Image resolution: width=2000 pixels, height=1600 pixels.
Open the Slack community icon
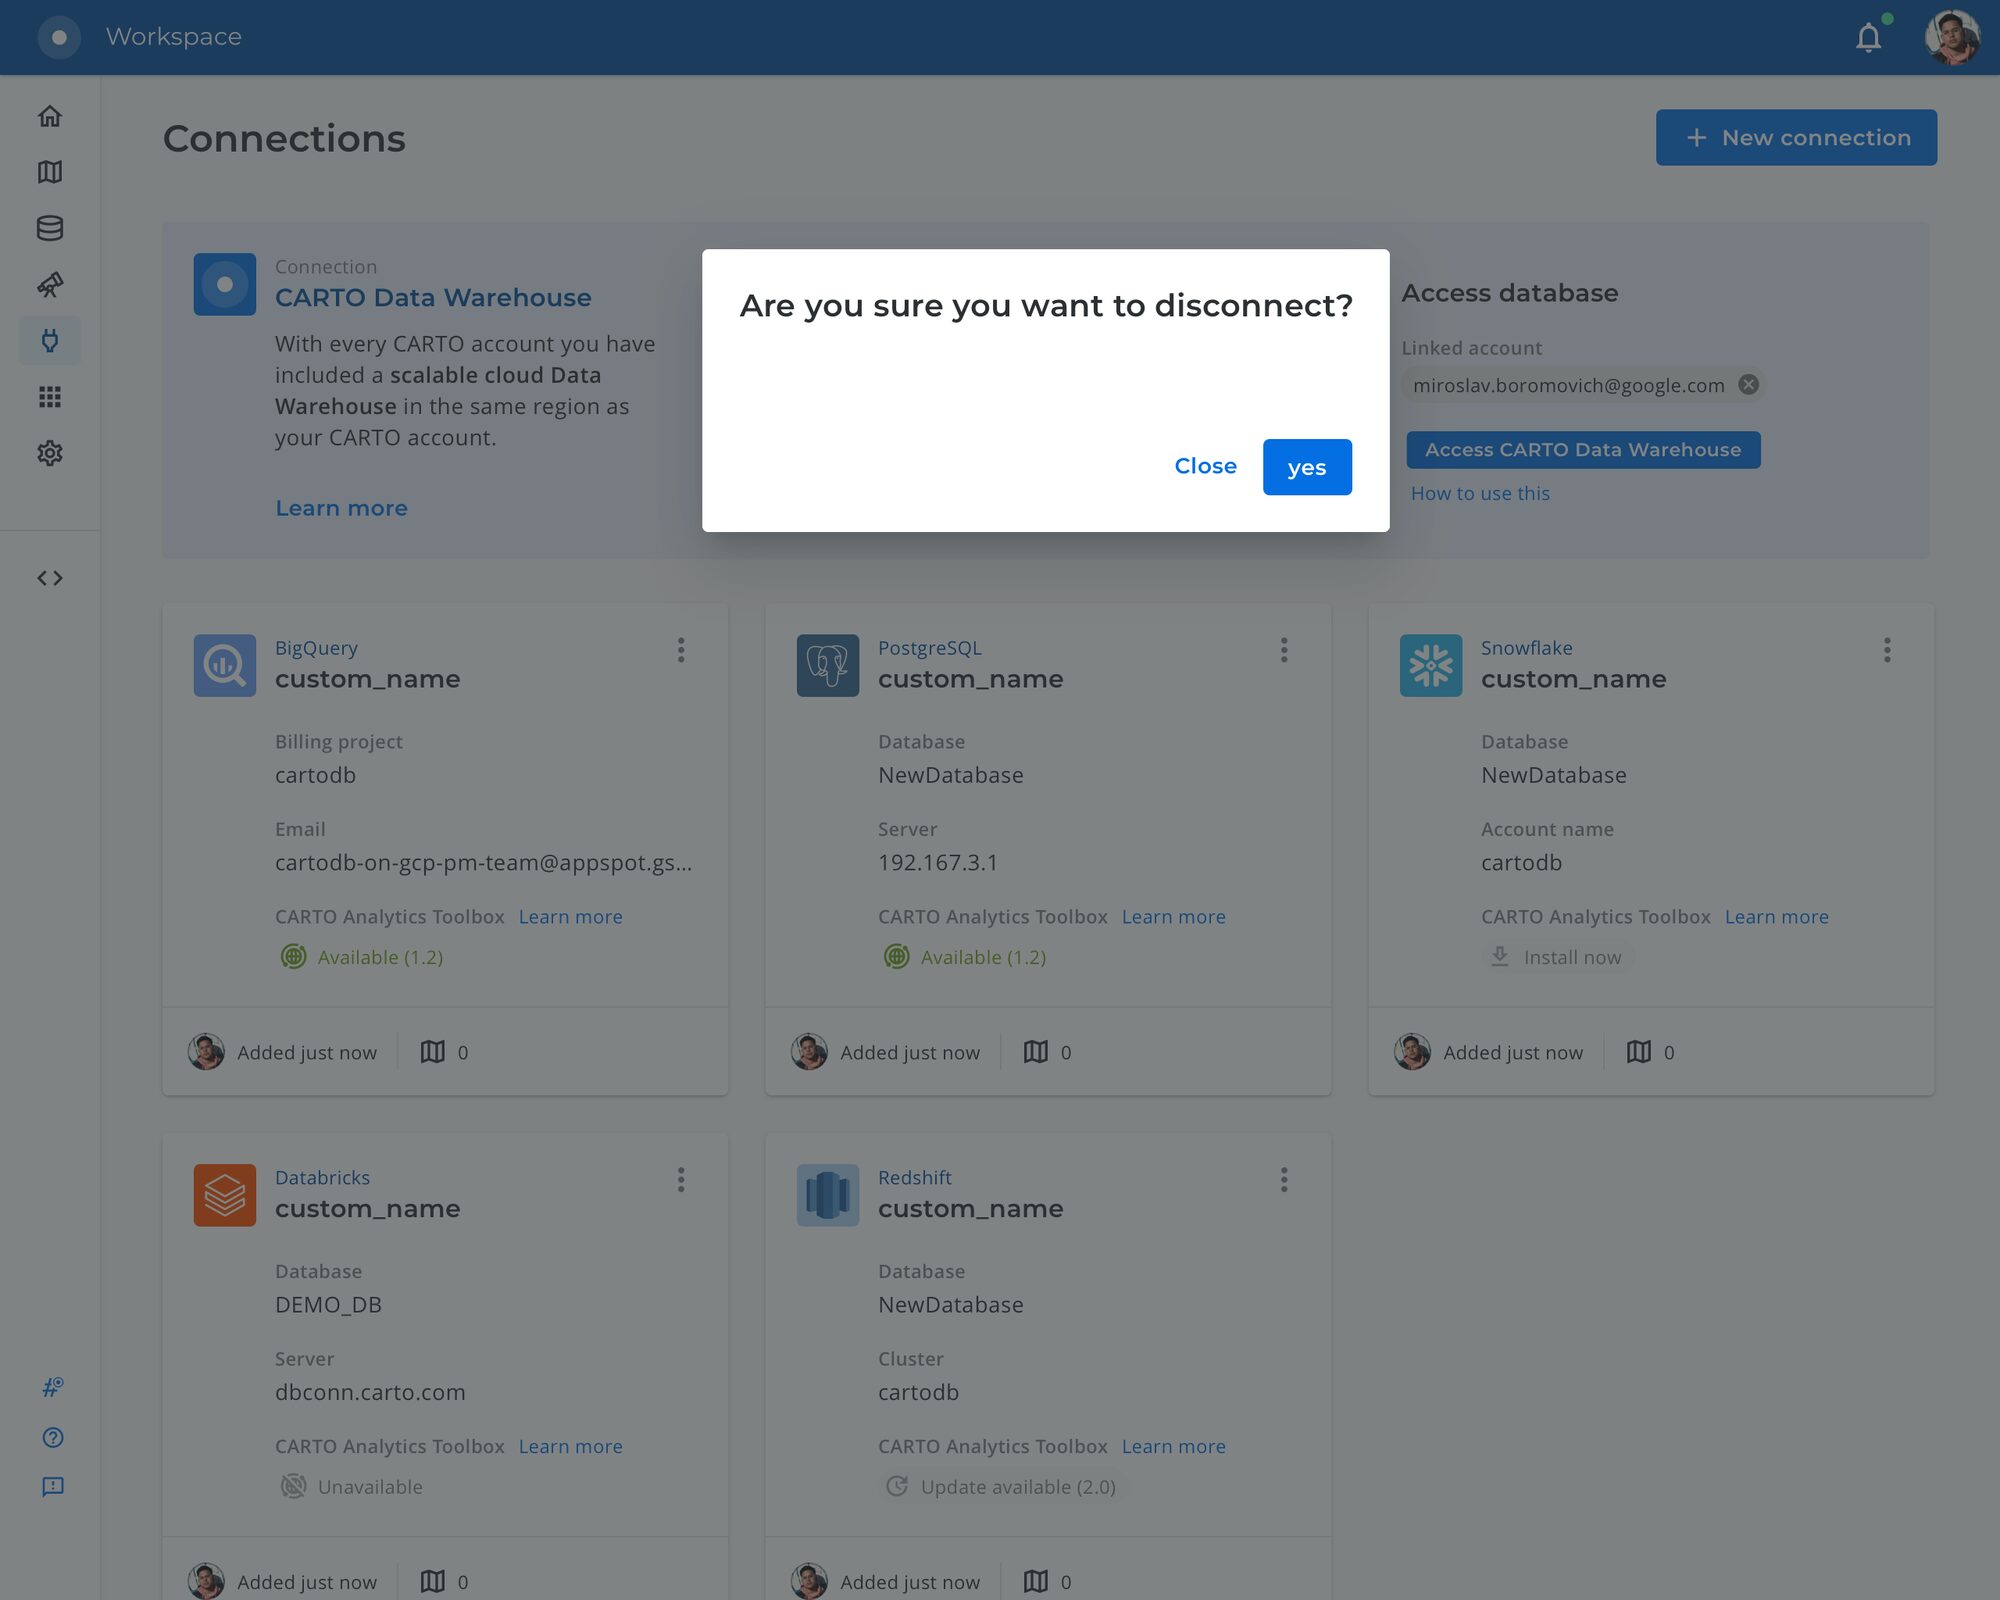pyautogui.click(x=52, y=1387)
